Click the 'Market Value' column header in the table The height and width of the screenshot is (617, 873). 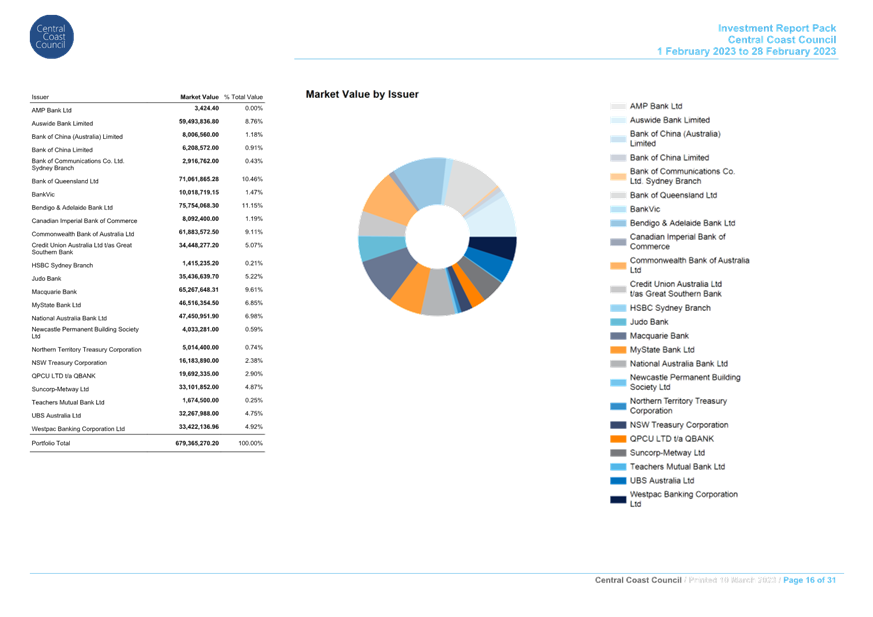pyautogui.click(x=199, y=97)
